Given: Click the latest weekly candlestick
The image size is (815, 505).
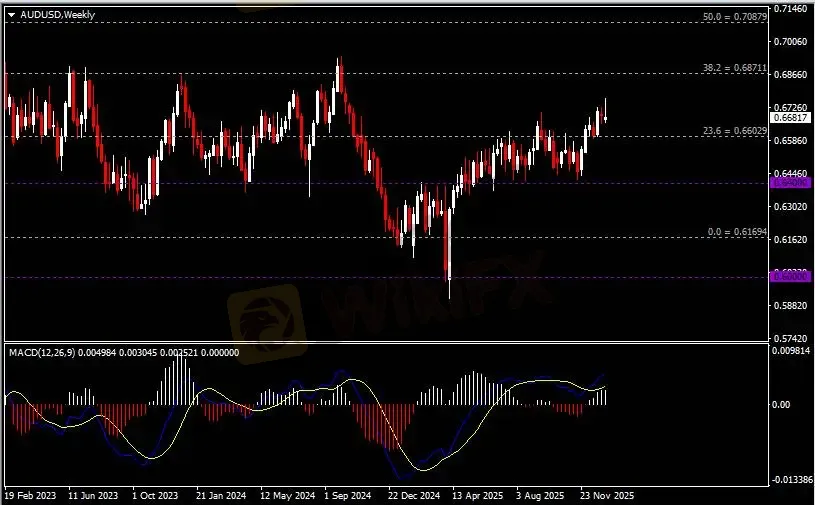Looking at the screenshot, I should [x=605, y=115].
